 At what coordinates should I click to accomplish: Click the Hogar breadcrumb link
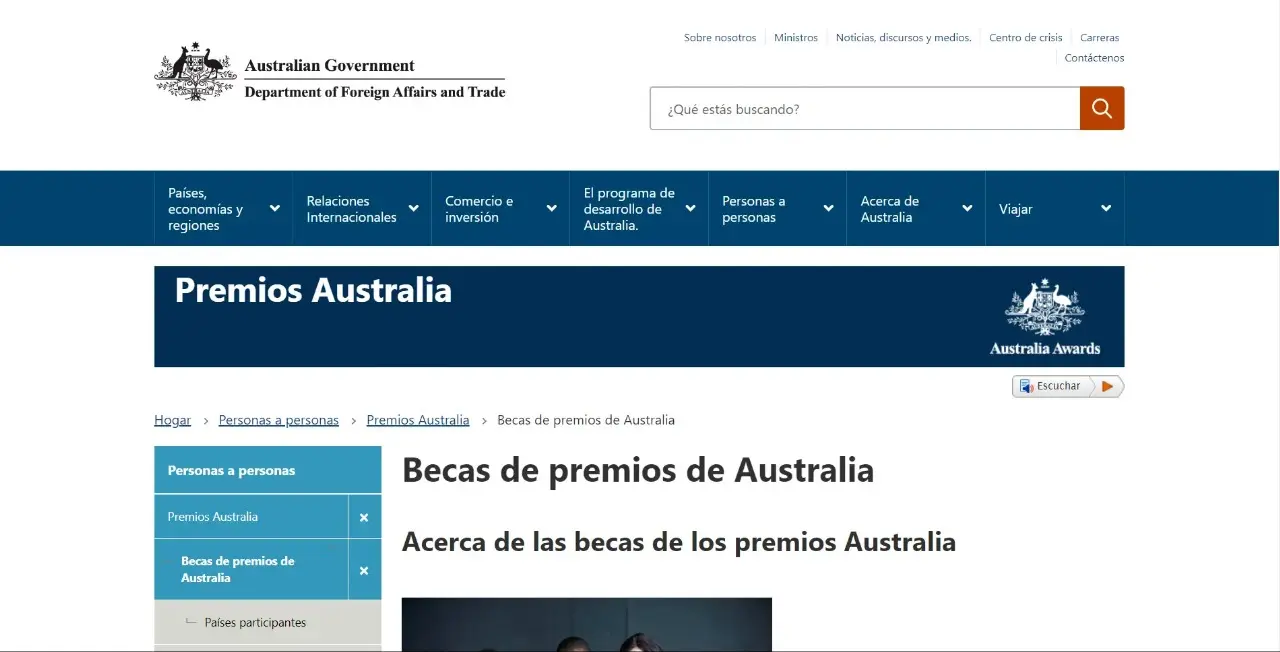pos(172,420)
